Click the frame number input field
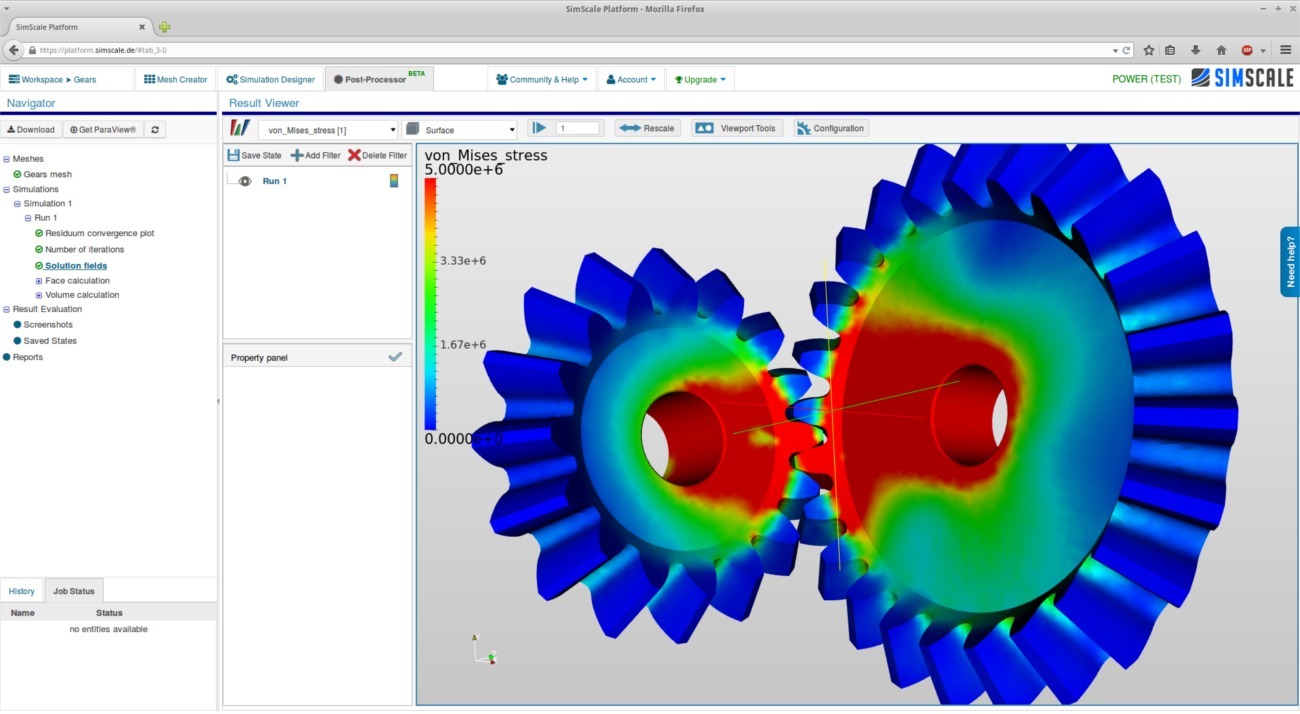Screen dimensions: 1300x714 pyautogui.click(x=577, y=128)
